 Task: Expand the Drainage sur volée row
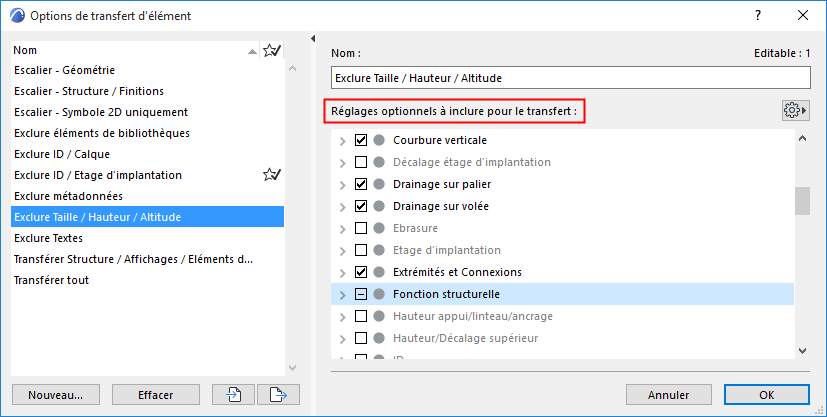[343, 206]
